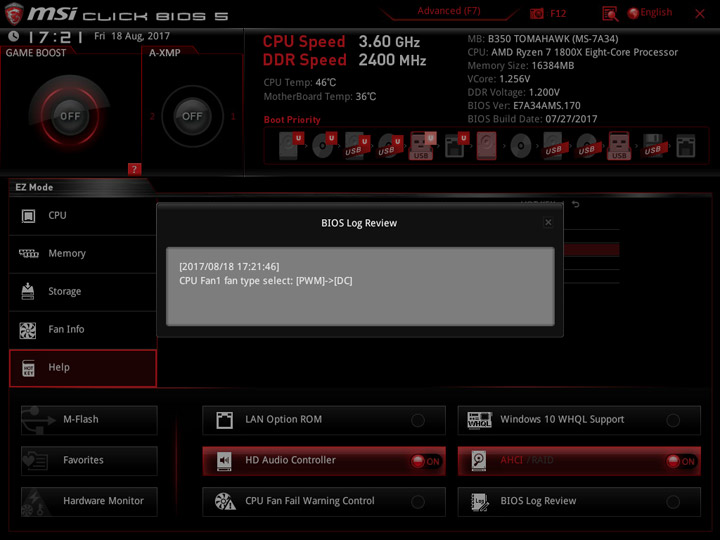Close the BIOS Log Review dialog
Viewport: 720px width, 540px height.
click(548, 222)
